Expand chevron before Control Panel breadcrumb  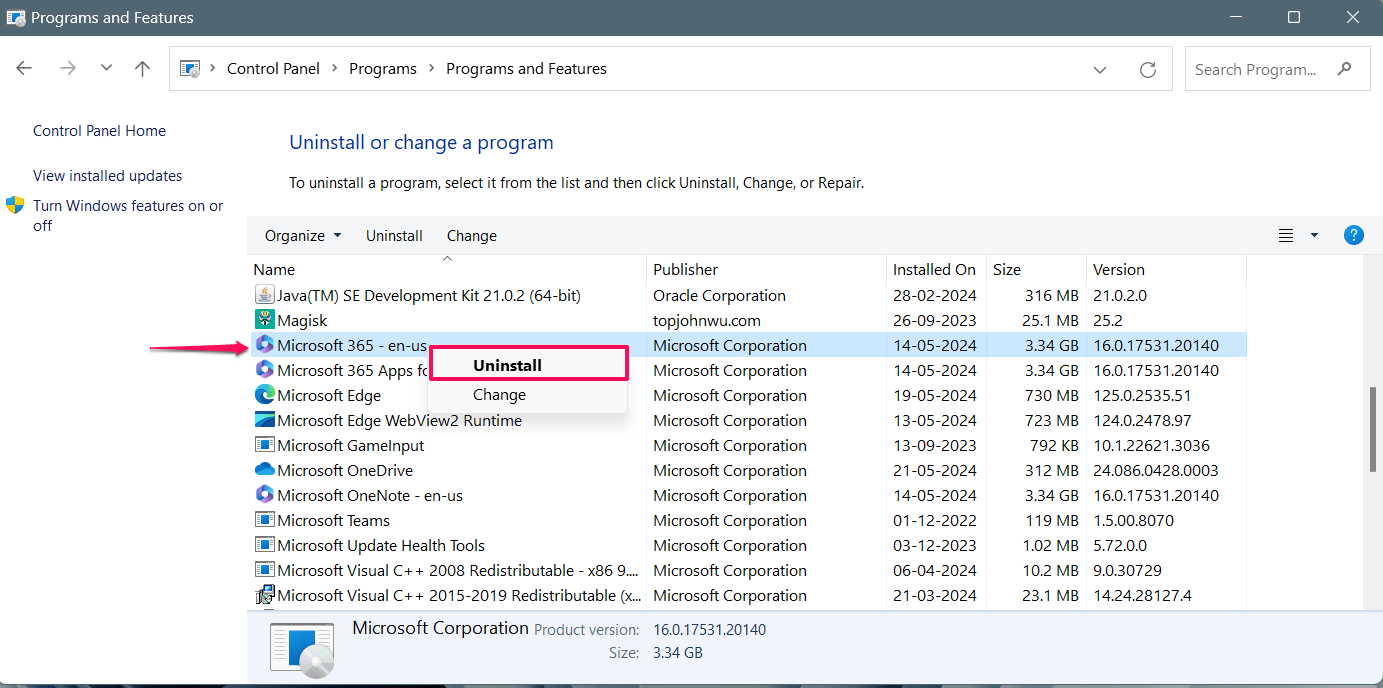[213, 69]
